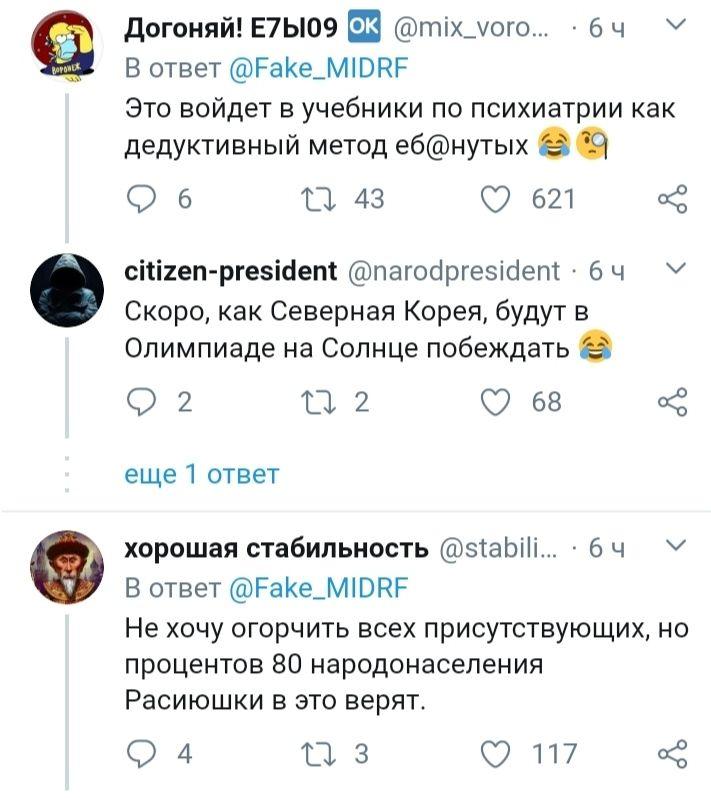Open citizen-president's hooded avatar
711x798 pixels.
click(65, 289)
